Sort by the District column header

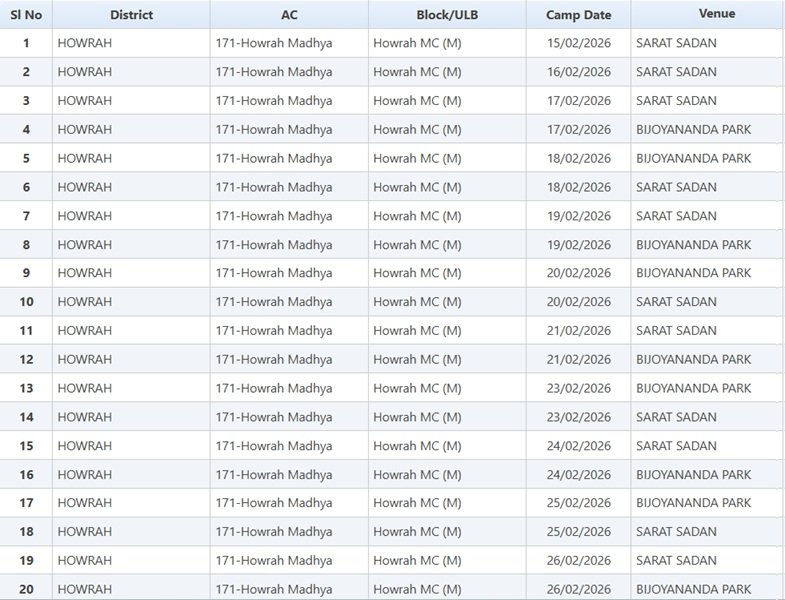click(x=131, y=15)
